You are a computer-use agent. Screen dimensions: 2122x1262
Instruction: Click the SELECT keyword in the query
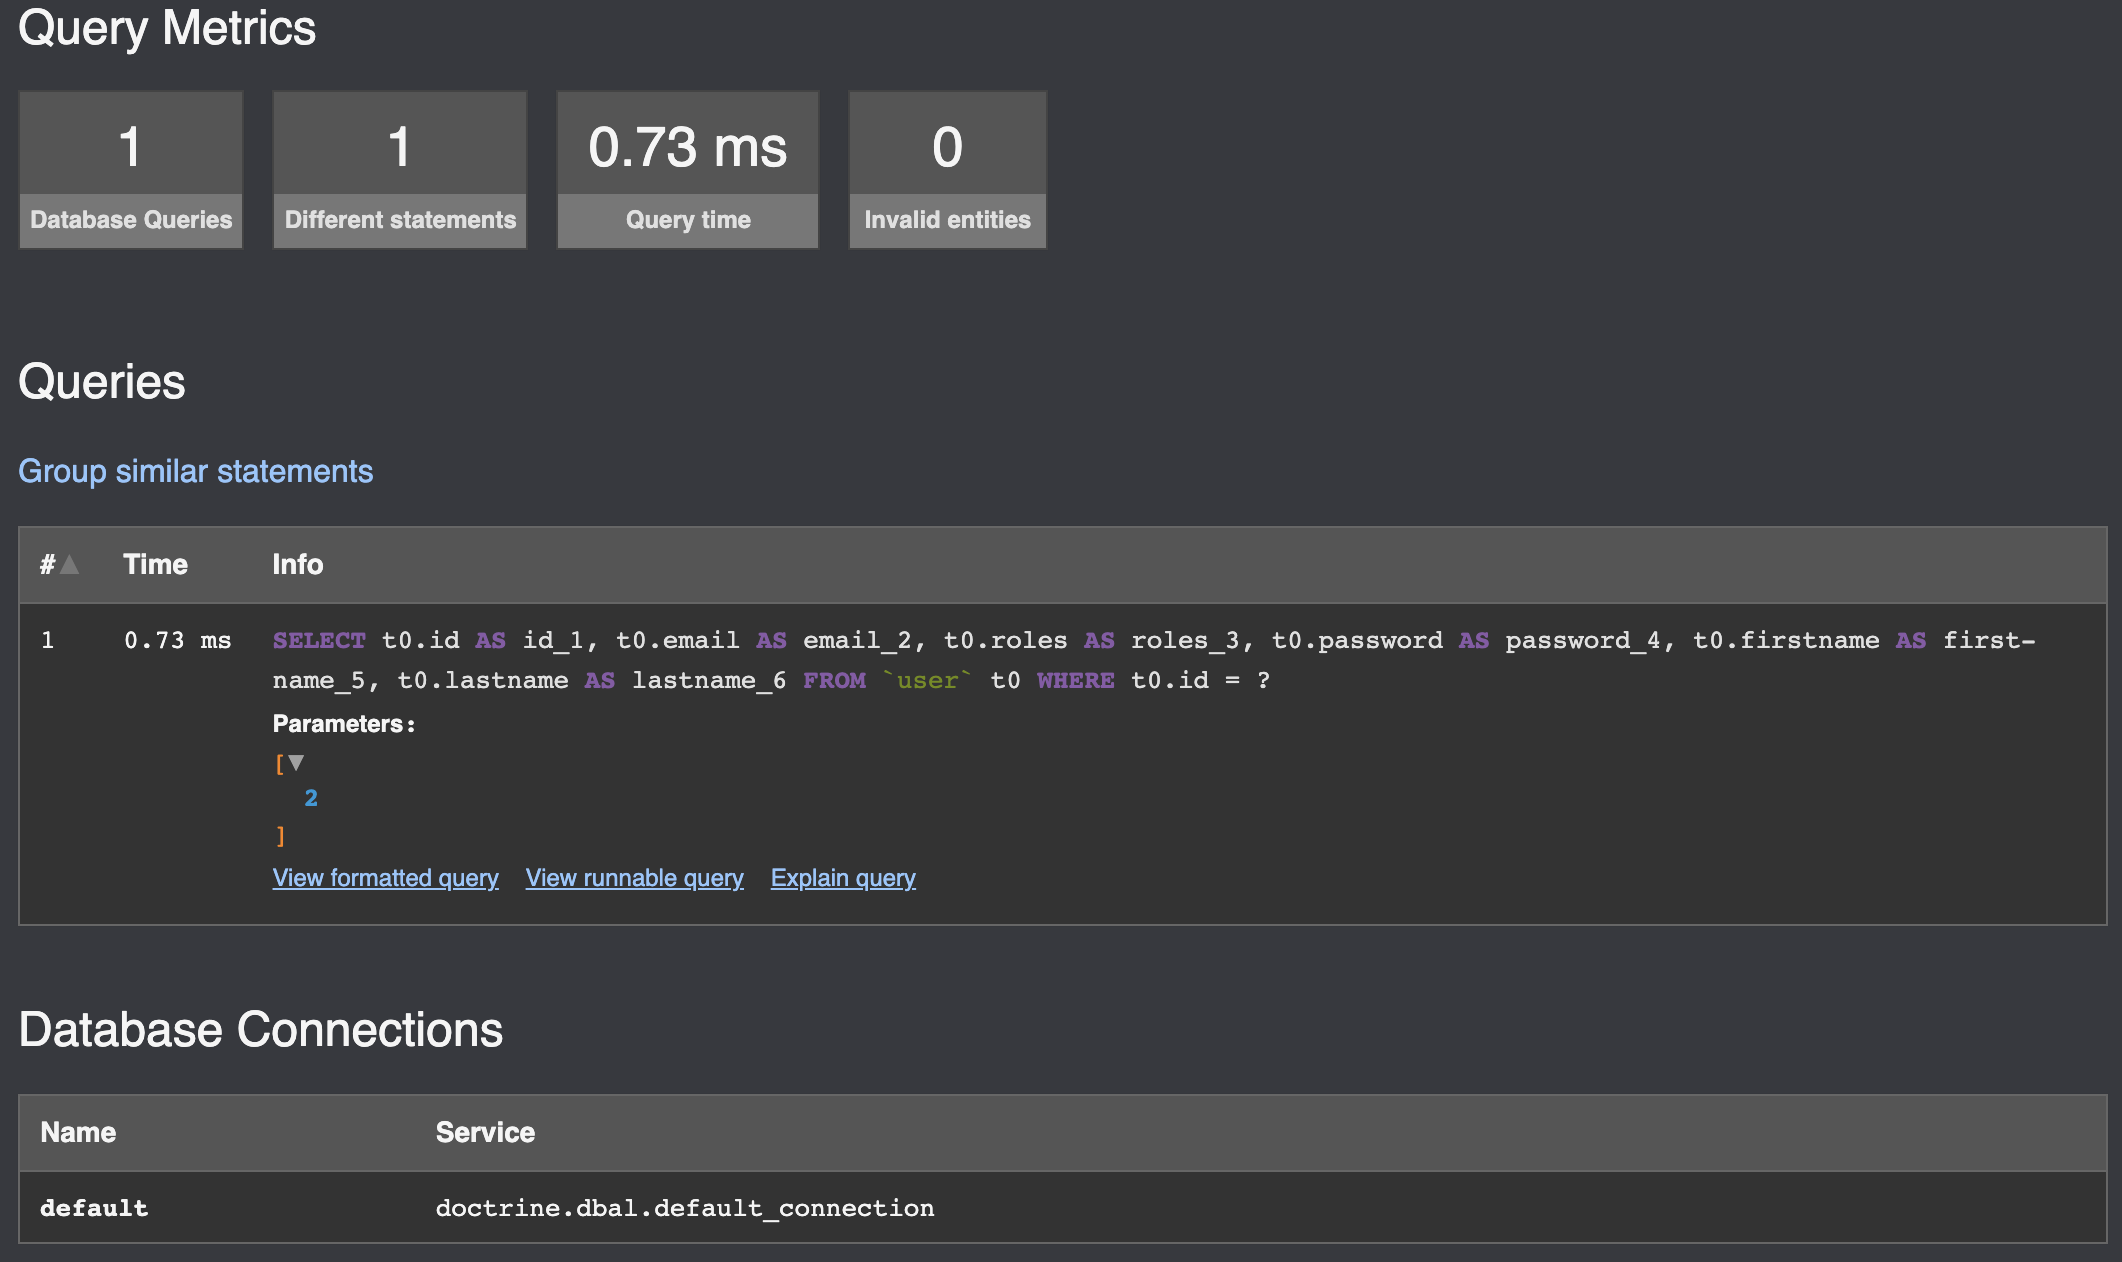coord(319,641)
